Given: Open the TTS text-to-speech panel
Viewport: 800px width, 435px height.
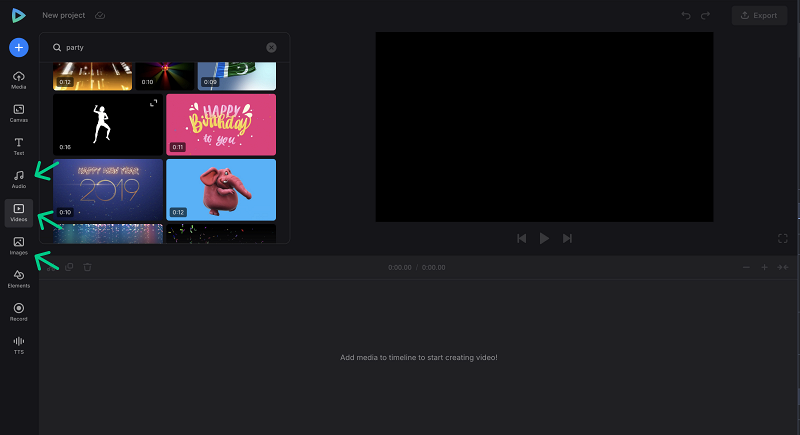Looking at the screenshot, I should point(19,345).
